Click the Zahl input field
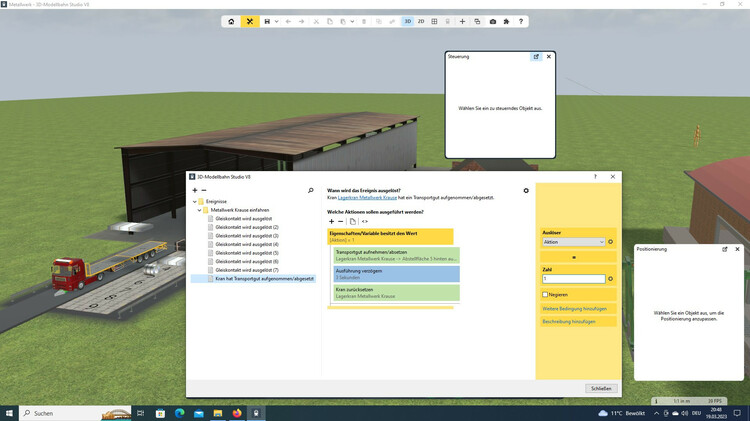This screenshot has width=750, height=421. [x=574, y=279]
